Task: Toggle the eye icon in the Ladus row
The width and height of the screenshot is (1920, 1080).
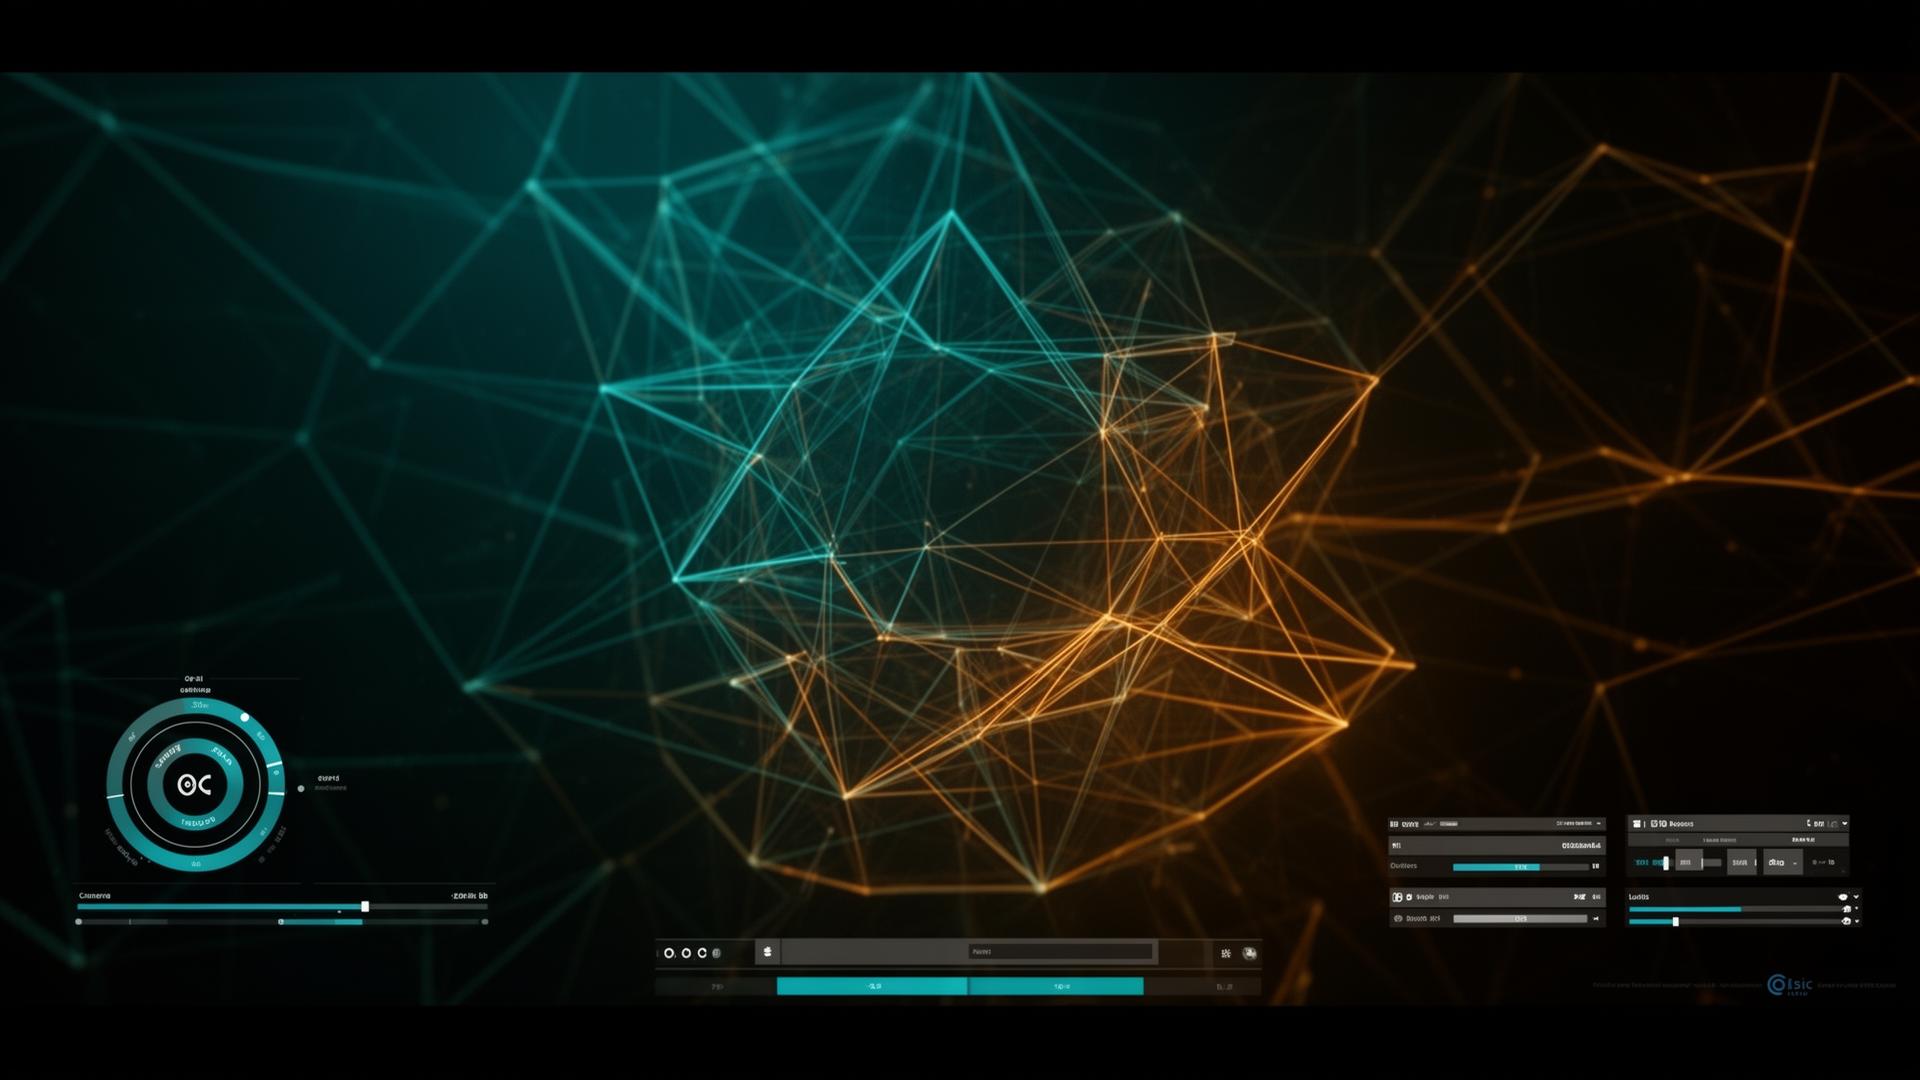Action: (1843, 897)
